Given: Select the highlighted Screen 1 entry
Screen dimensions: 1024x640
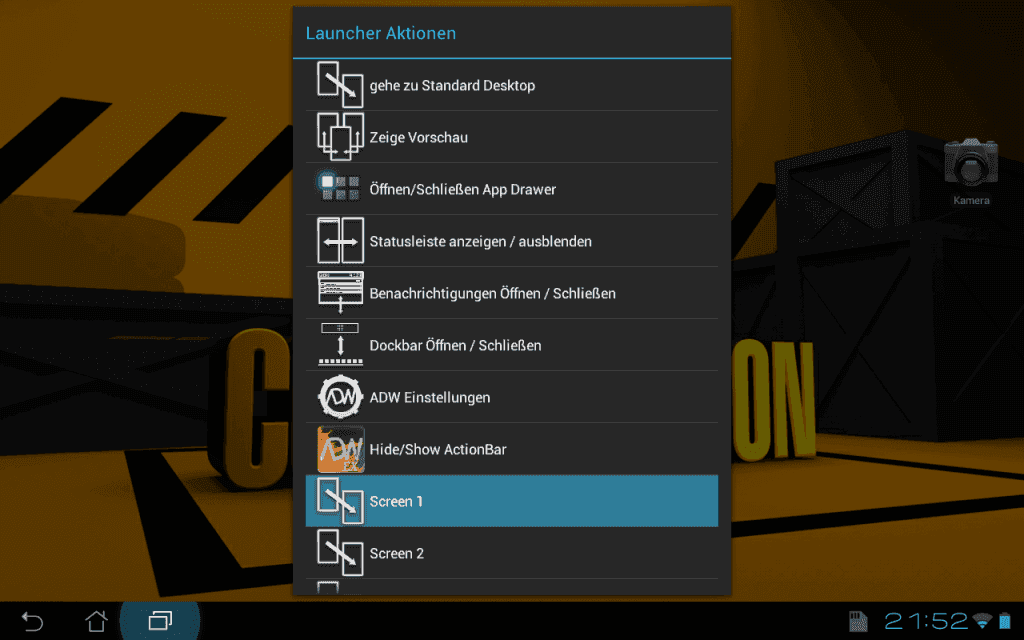Looking at the screenshot, I should point(511,501).
